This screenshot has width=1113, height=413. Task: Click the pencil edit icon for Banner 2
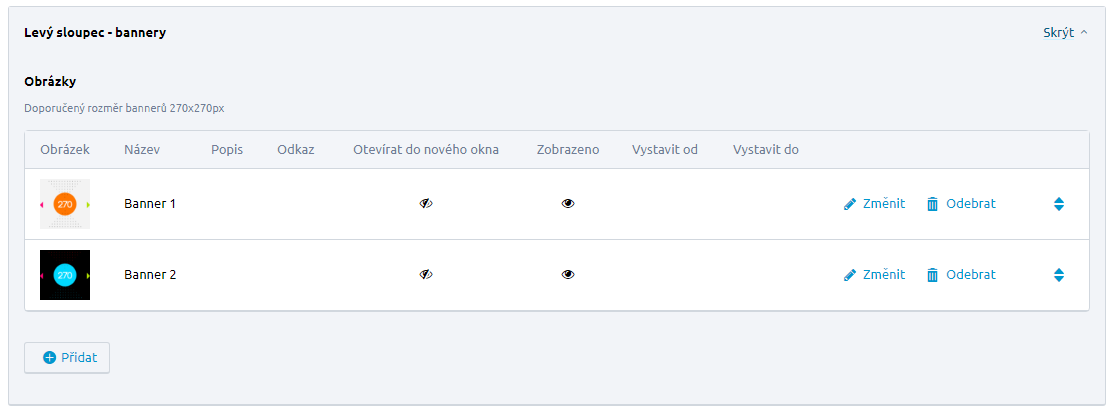coord(850,275)
